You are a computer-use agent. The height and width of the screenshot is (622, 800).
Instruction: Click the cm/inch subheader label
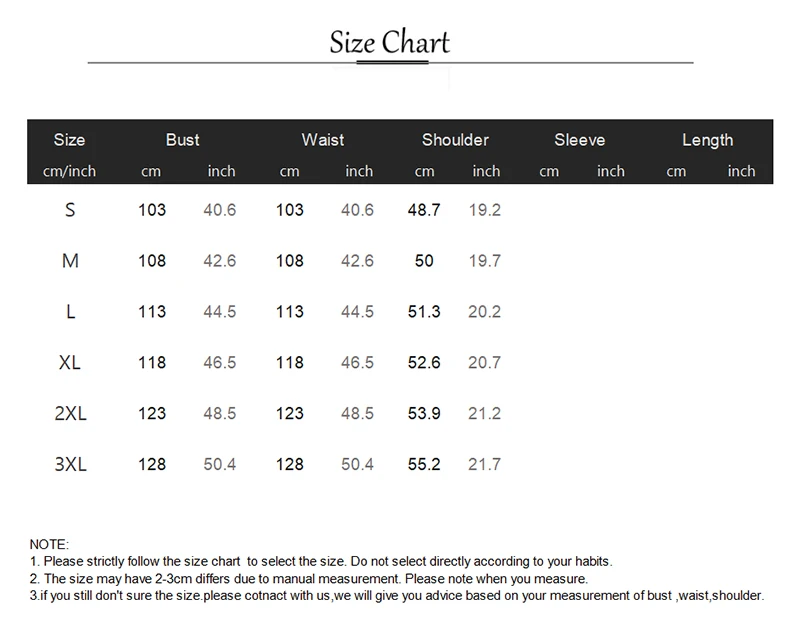[x=69, y=171]
